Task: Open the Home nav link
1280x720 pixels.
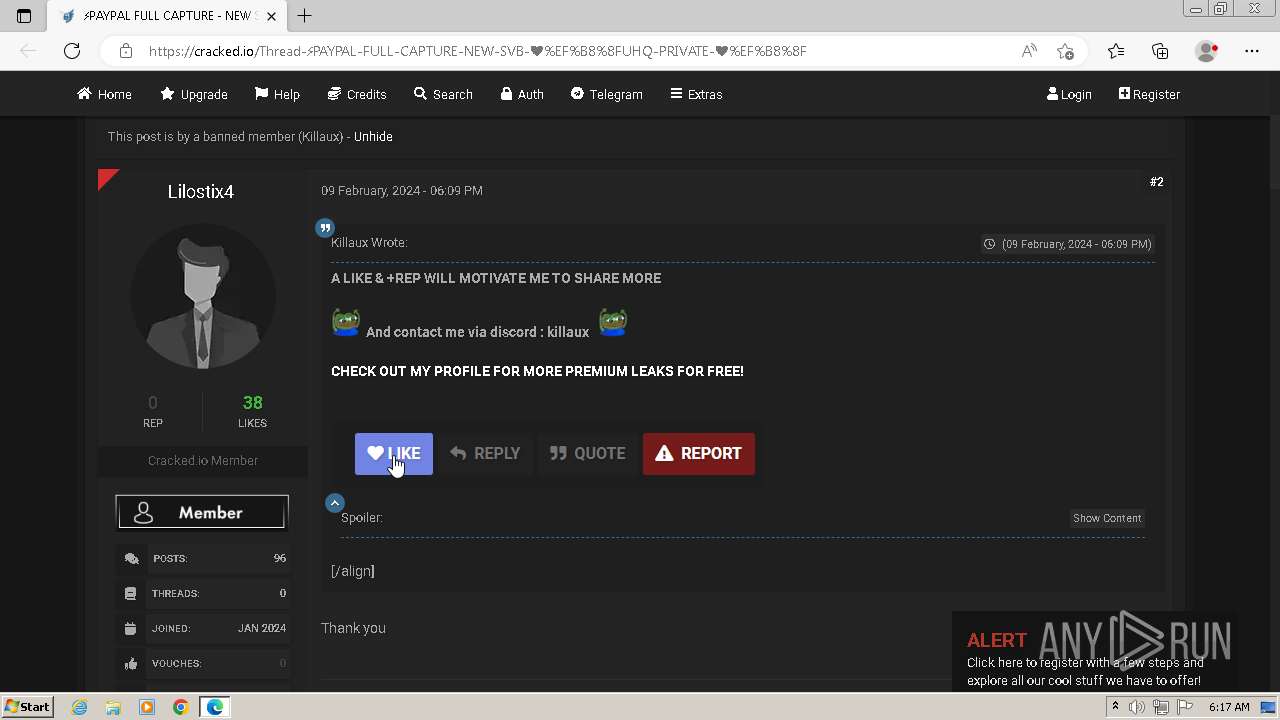Action: coord(104,94)
